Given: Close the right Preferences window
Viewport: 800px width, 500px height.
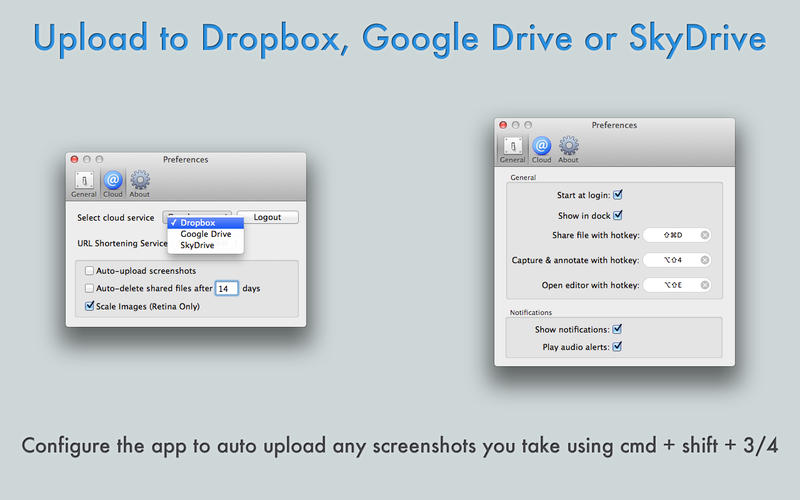Looking at the screenshot, I should [x=503, y=125].
